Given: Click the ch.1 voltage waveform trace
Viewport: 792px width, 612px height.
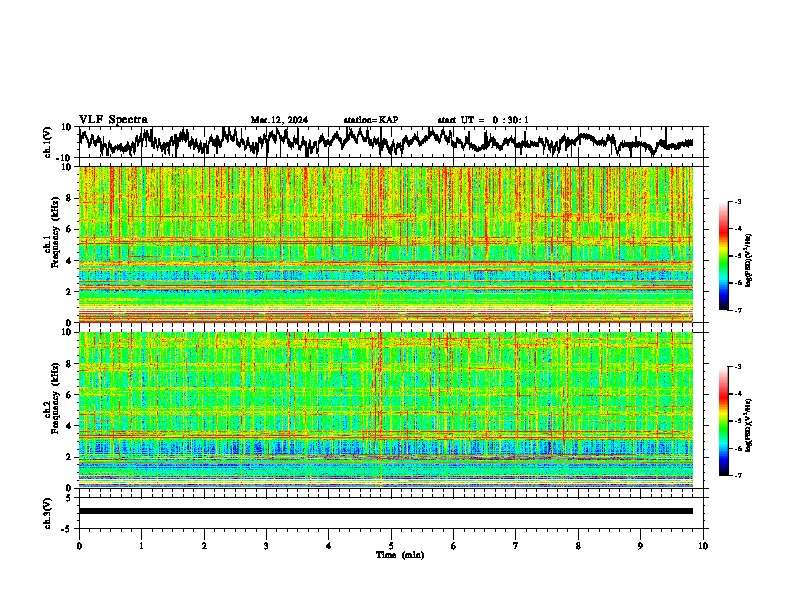Looking at the screenshot, I should coord(385,141).
